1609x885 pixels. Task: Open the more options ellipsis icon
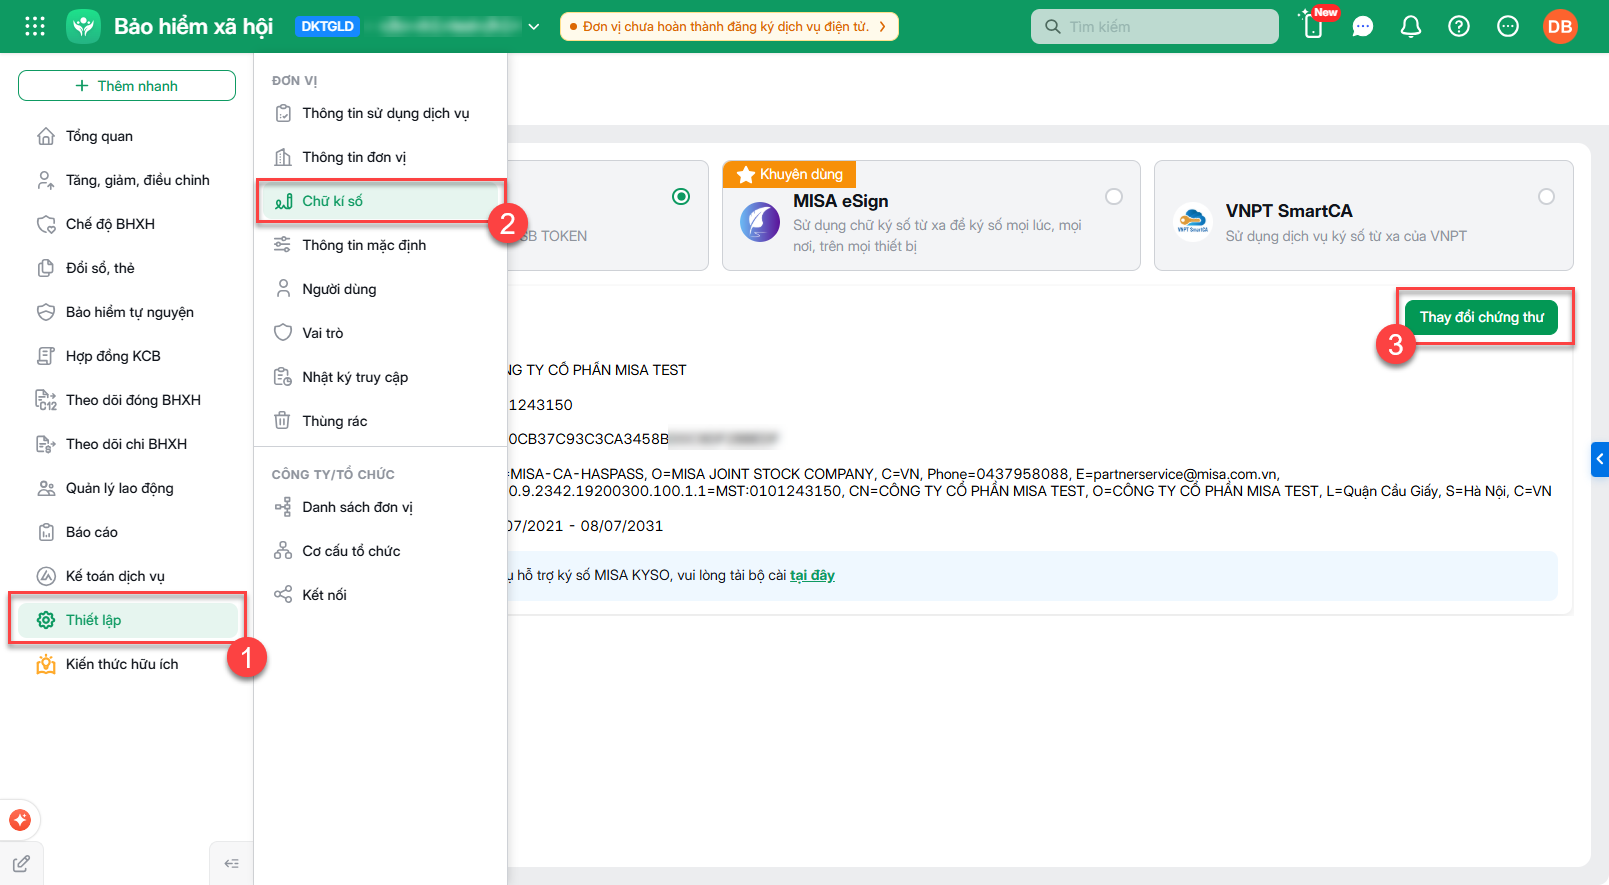coord(1508,27)
